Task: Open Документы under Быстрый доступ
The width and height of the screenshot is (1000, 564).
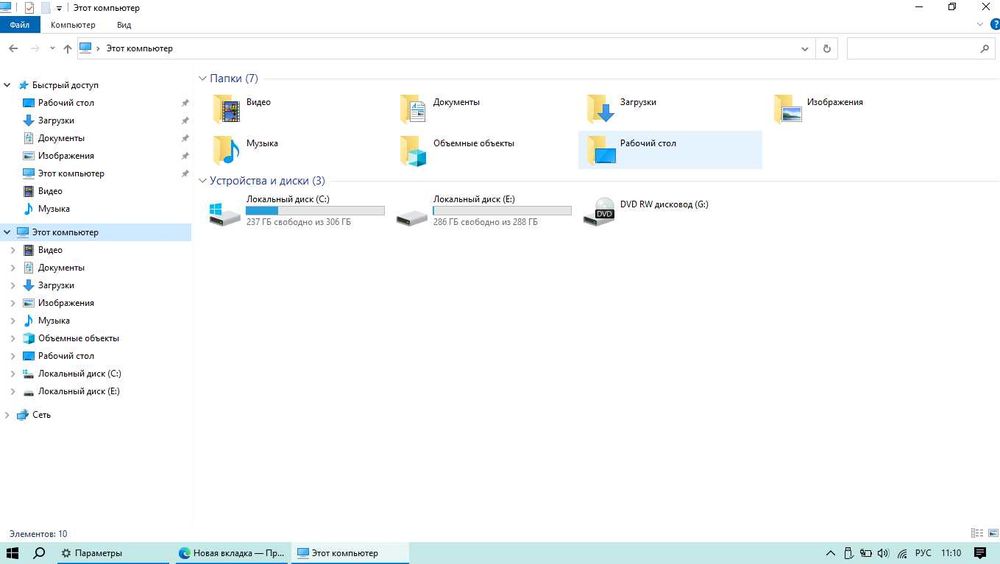Action: tap(61, 138)
